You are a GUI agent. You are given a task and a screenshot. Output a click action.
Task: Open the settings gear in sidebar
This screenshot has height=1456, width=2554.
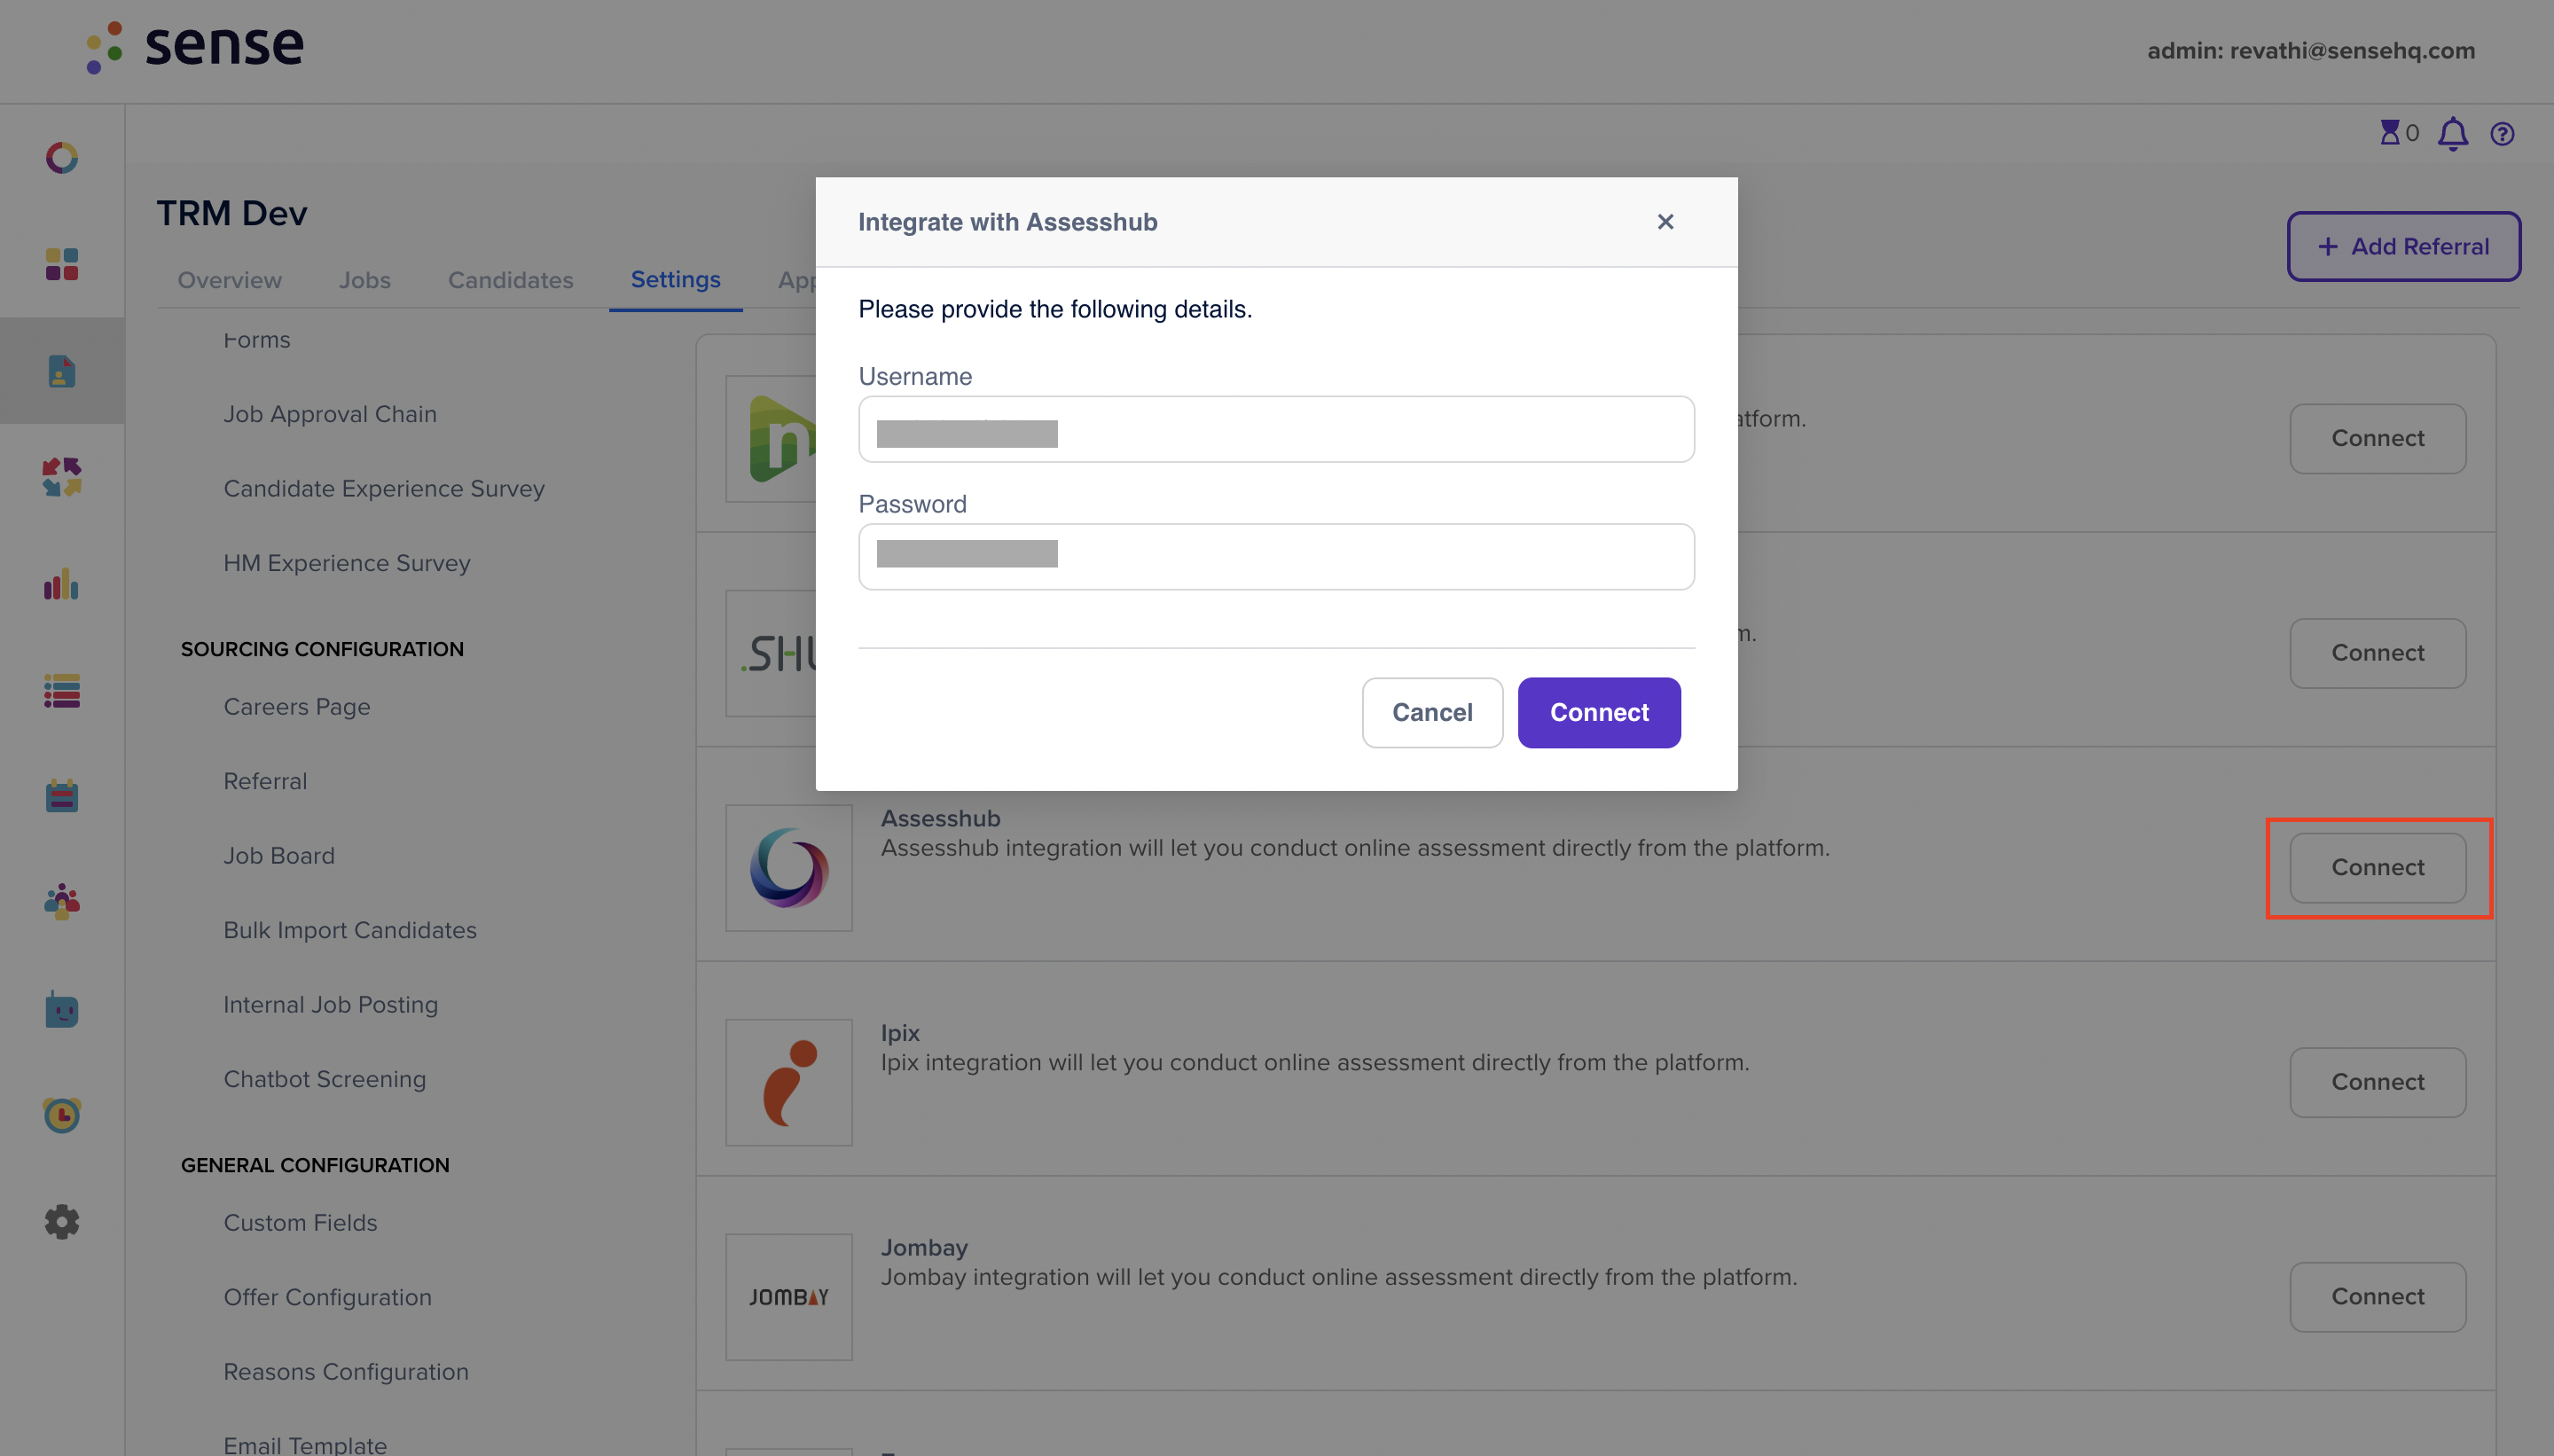[62, 1221]
